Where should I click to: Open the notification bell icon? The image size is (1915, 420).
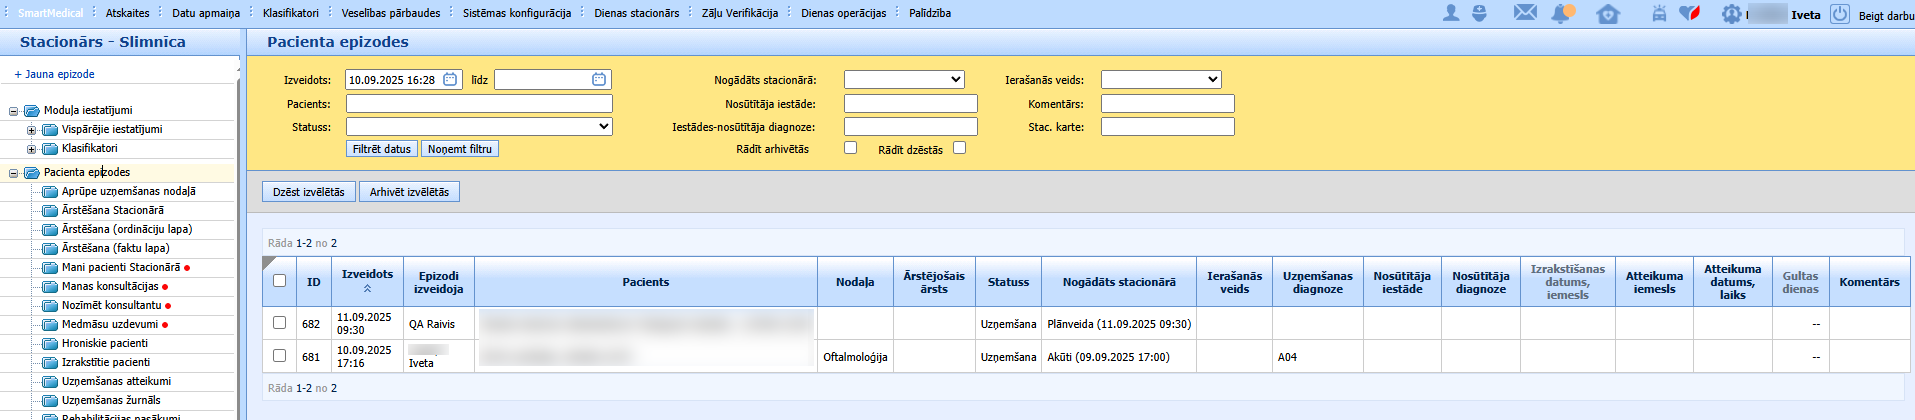coord(1562,13)
